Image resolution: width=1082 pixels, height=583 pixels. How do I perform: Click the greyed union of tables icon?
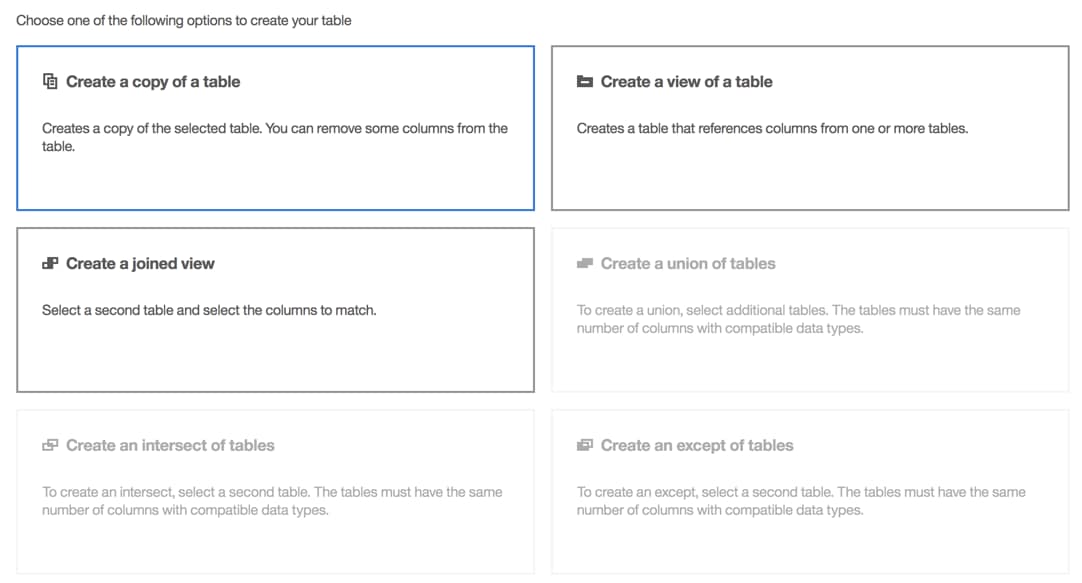[x=584, y=263]
